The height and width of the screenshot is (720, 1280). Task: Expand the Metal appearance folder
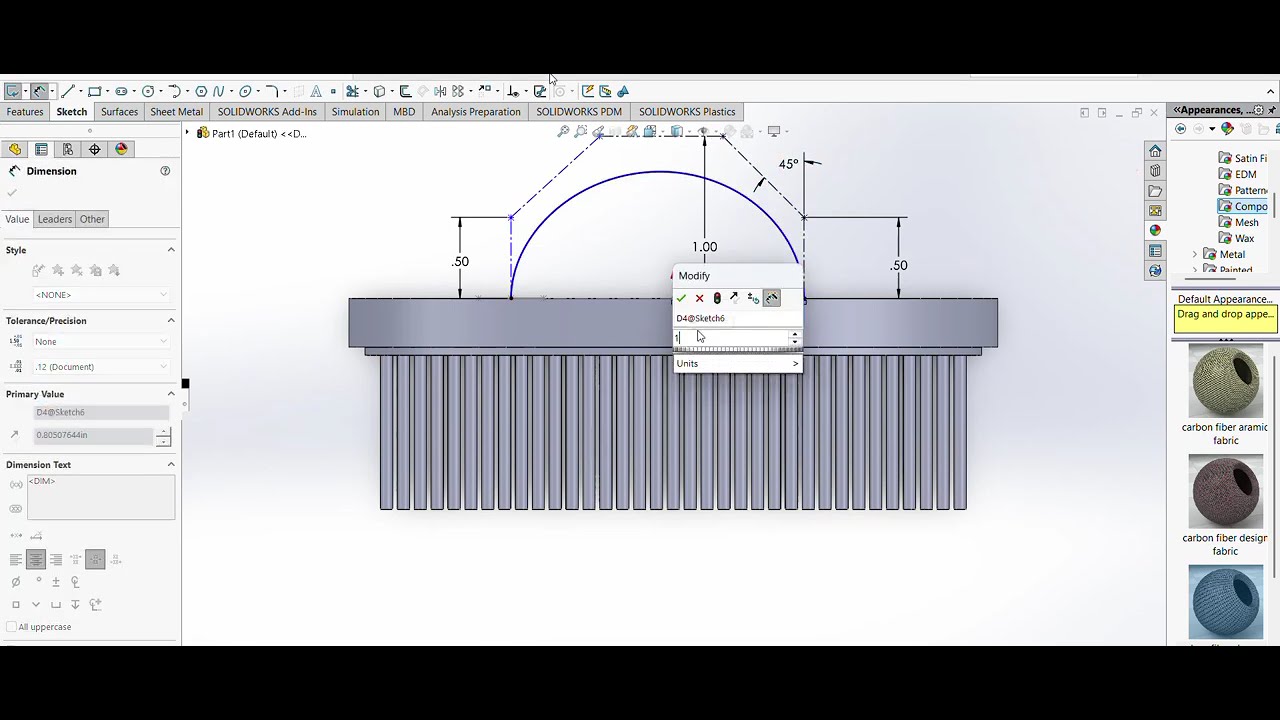[1195, 255]
